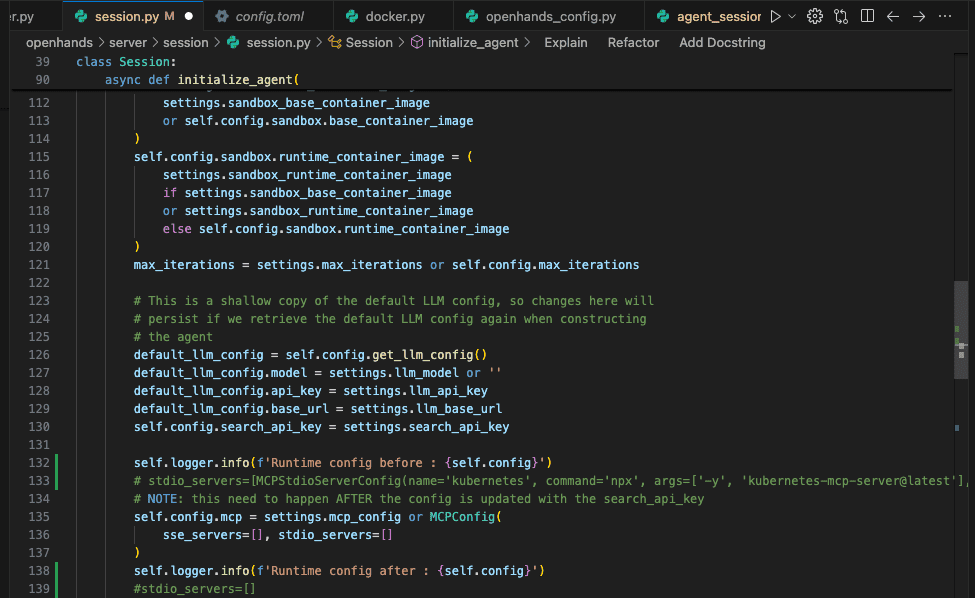Run the Python file with play button
The height and width of the screenshot is (598, 975).
pos(775,17)
